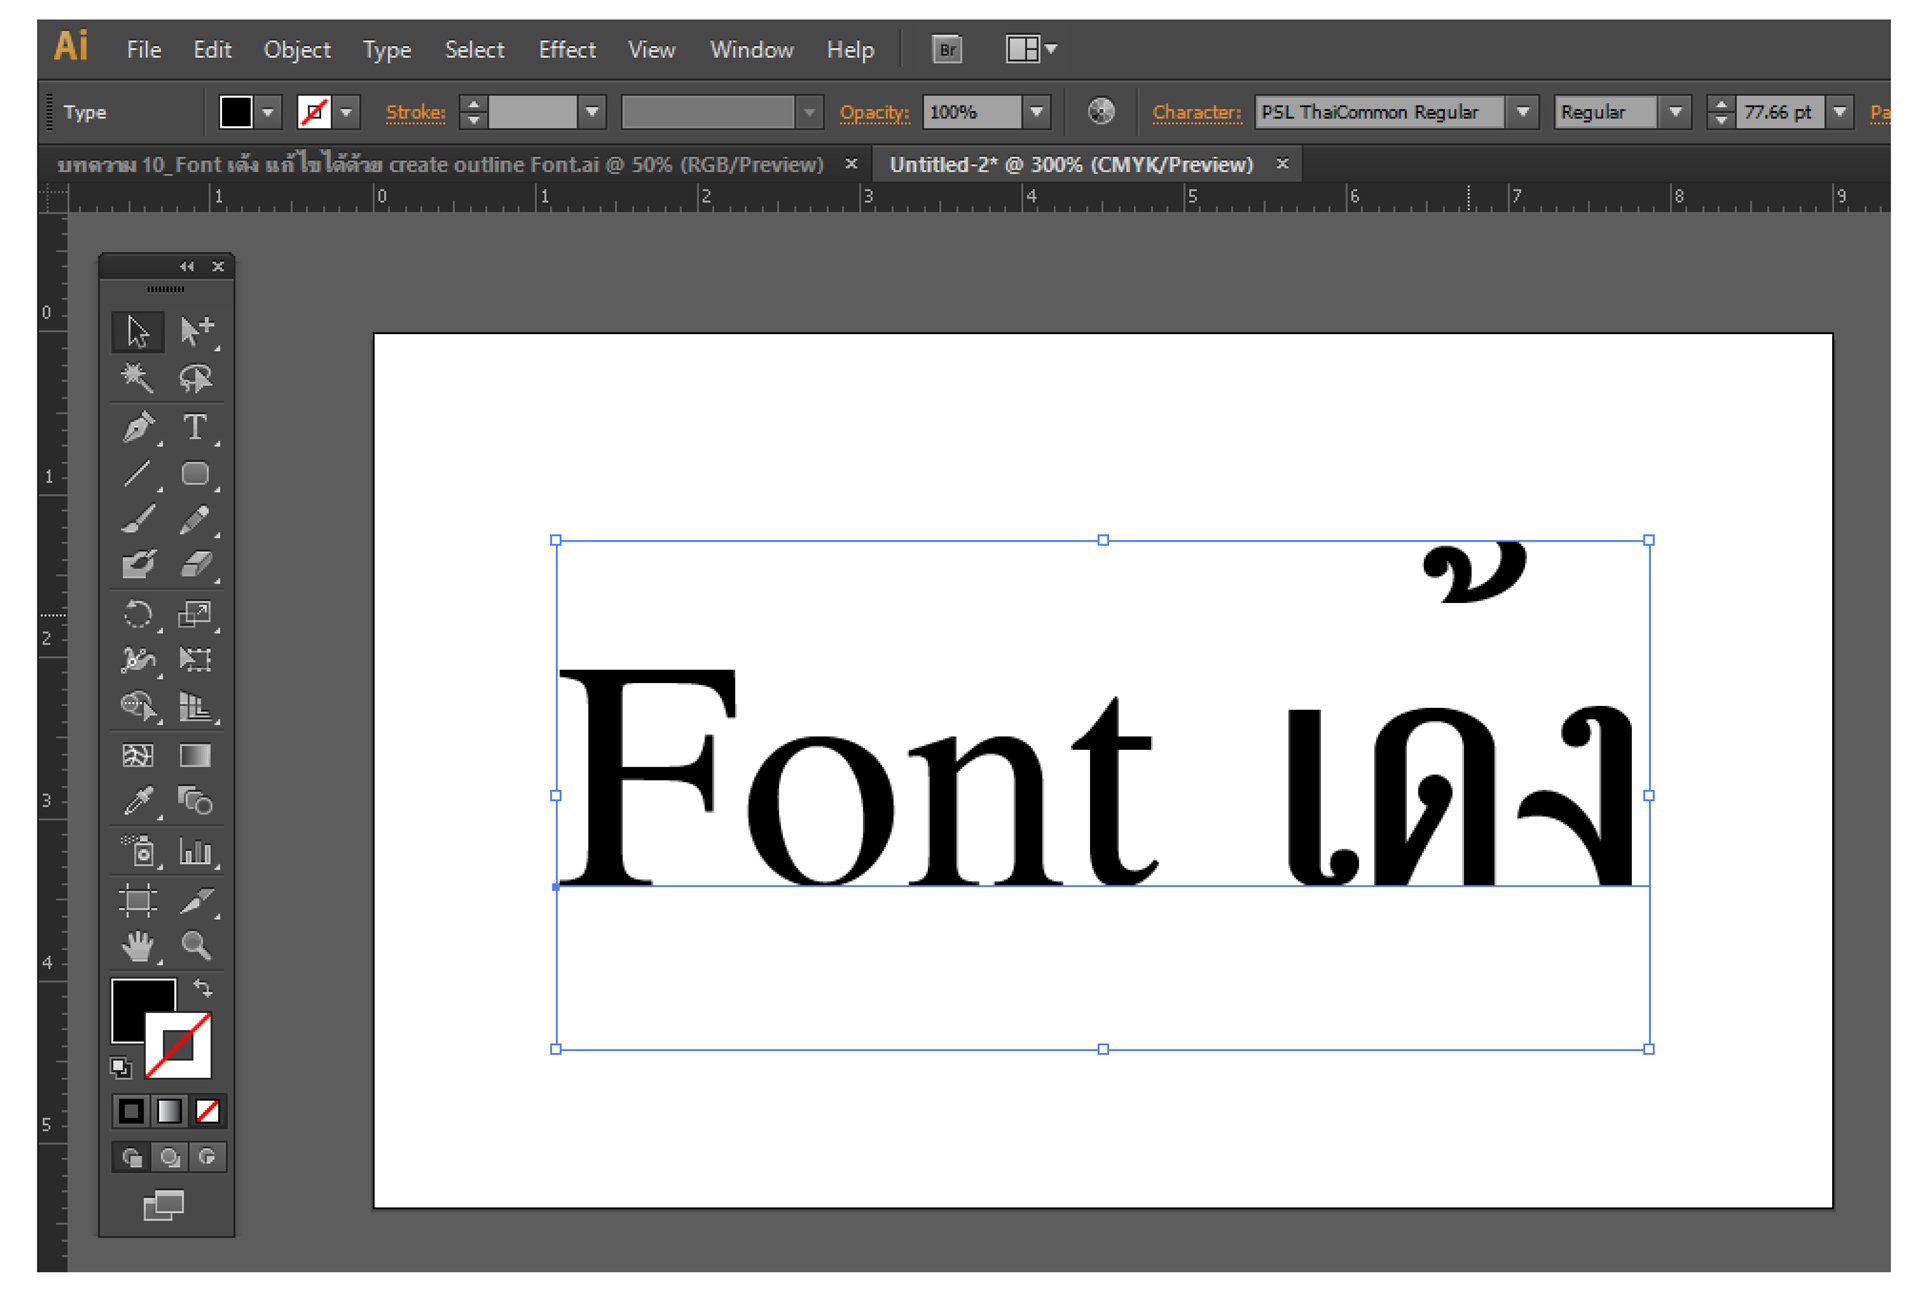Screen dimensions: 1920x1294
Task: Select the Direct Selection tool
Action: (x=194, y=330)
